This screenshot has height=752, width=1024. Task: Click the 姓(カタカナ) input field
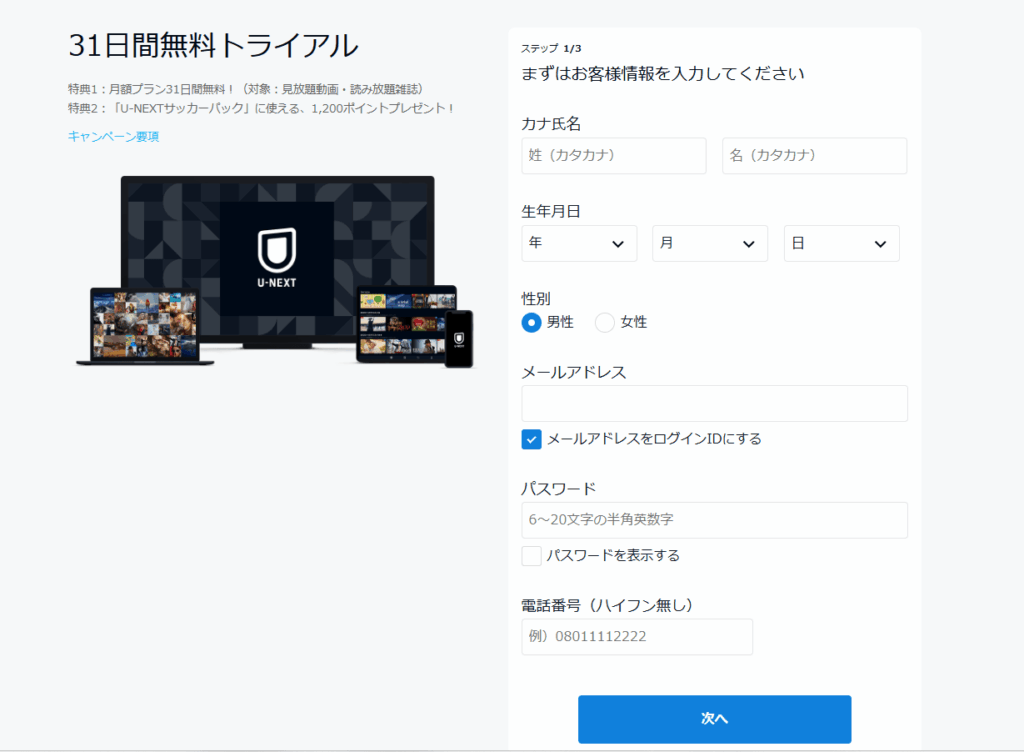(614, 155)
